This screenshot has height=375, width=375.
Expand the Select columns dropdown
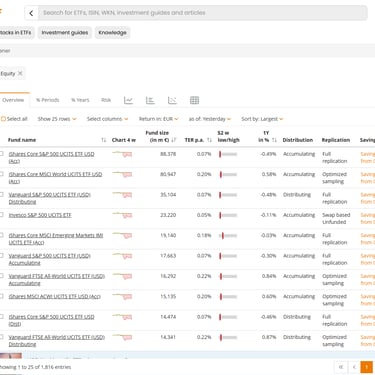pos(107,119)
